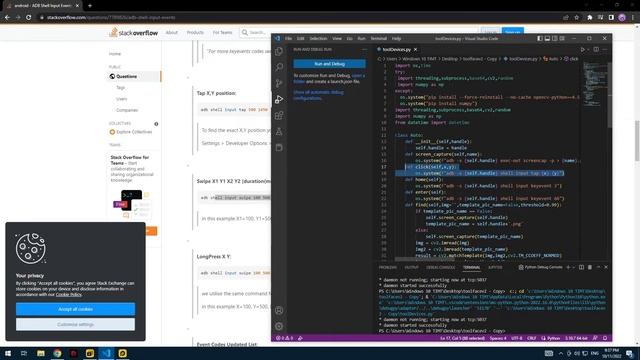Viewport: 640px width, 360px height.
Task: Open the Extensions view in VS Code
Action: pos(279,116)
